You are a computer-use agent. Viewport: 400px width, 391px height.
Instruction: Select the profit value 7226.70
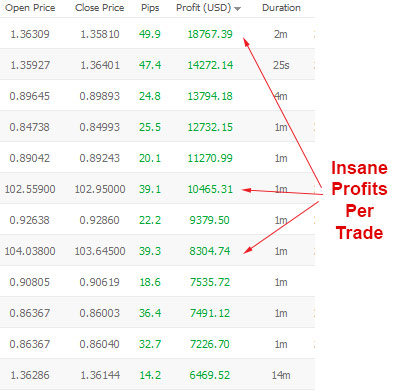(x=210, y=344)
